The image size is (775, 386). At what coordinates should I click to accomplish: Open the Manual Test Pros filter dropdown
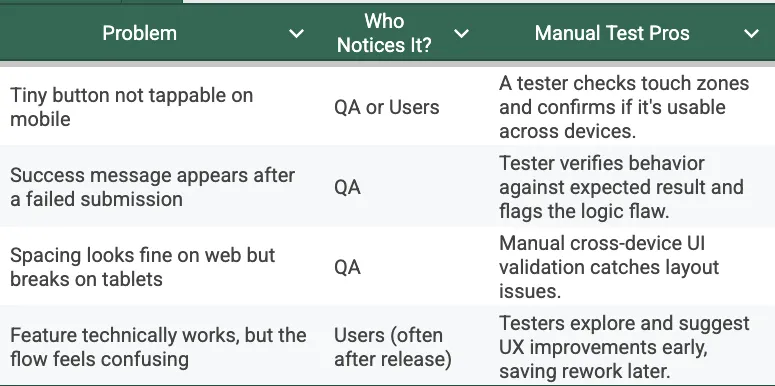pyautogui.click(x=751, y=34)
